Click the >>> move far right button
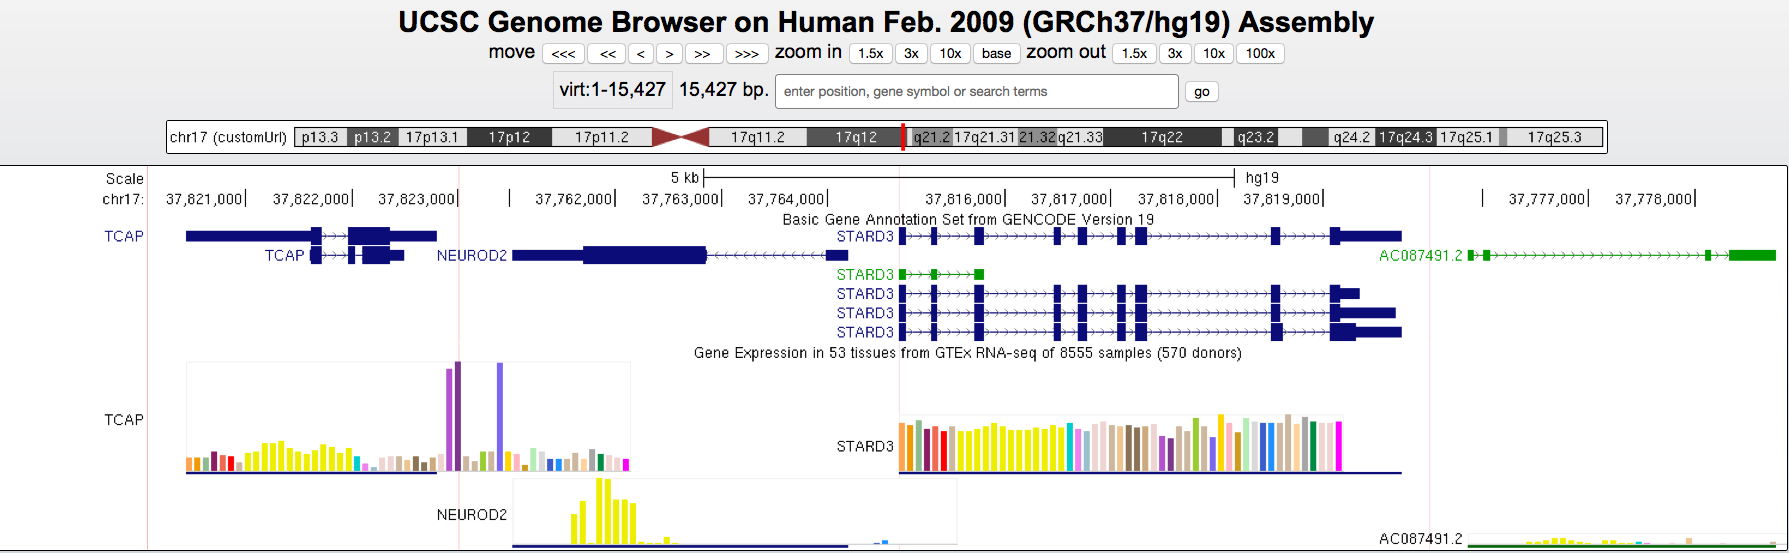1789x553 pixels. [x=746, y=54]
